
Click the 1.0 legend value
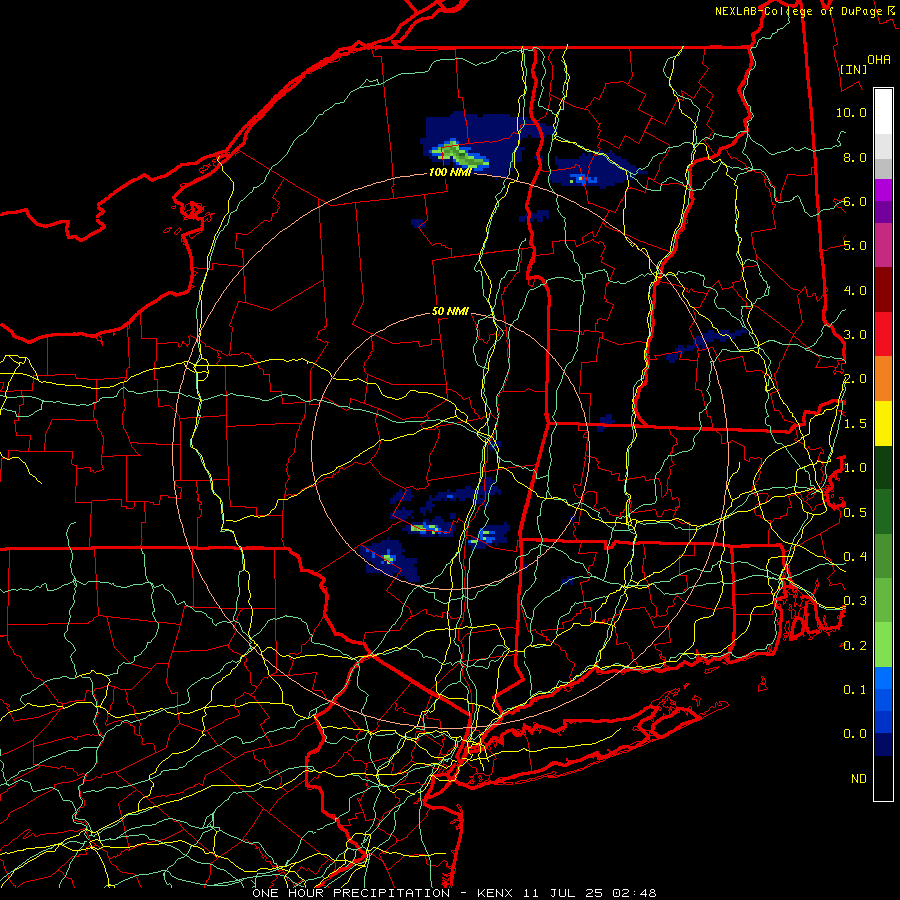coord(855,468)
